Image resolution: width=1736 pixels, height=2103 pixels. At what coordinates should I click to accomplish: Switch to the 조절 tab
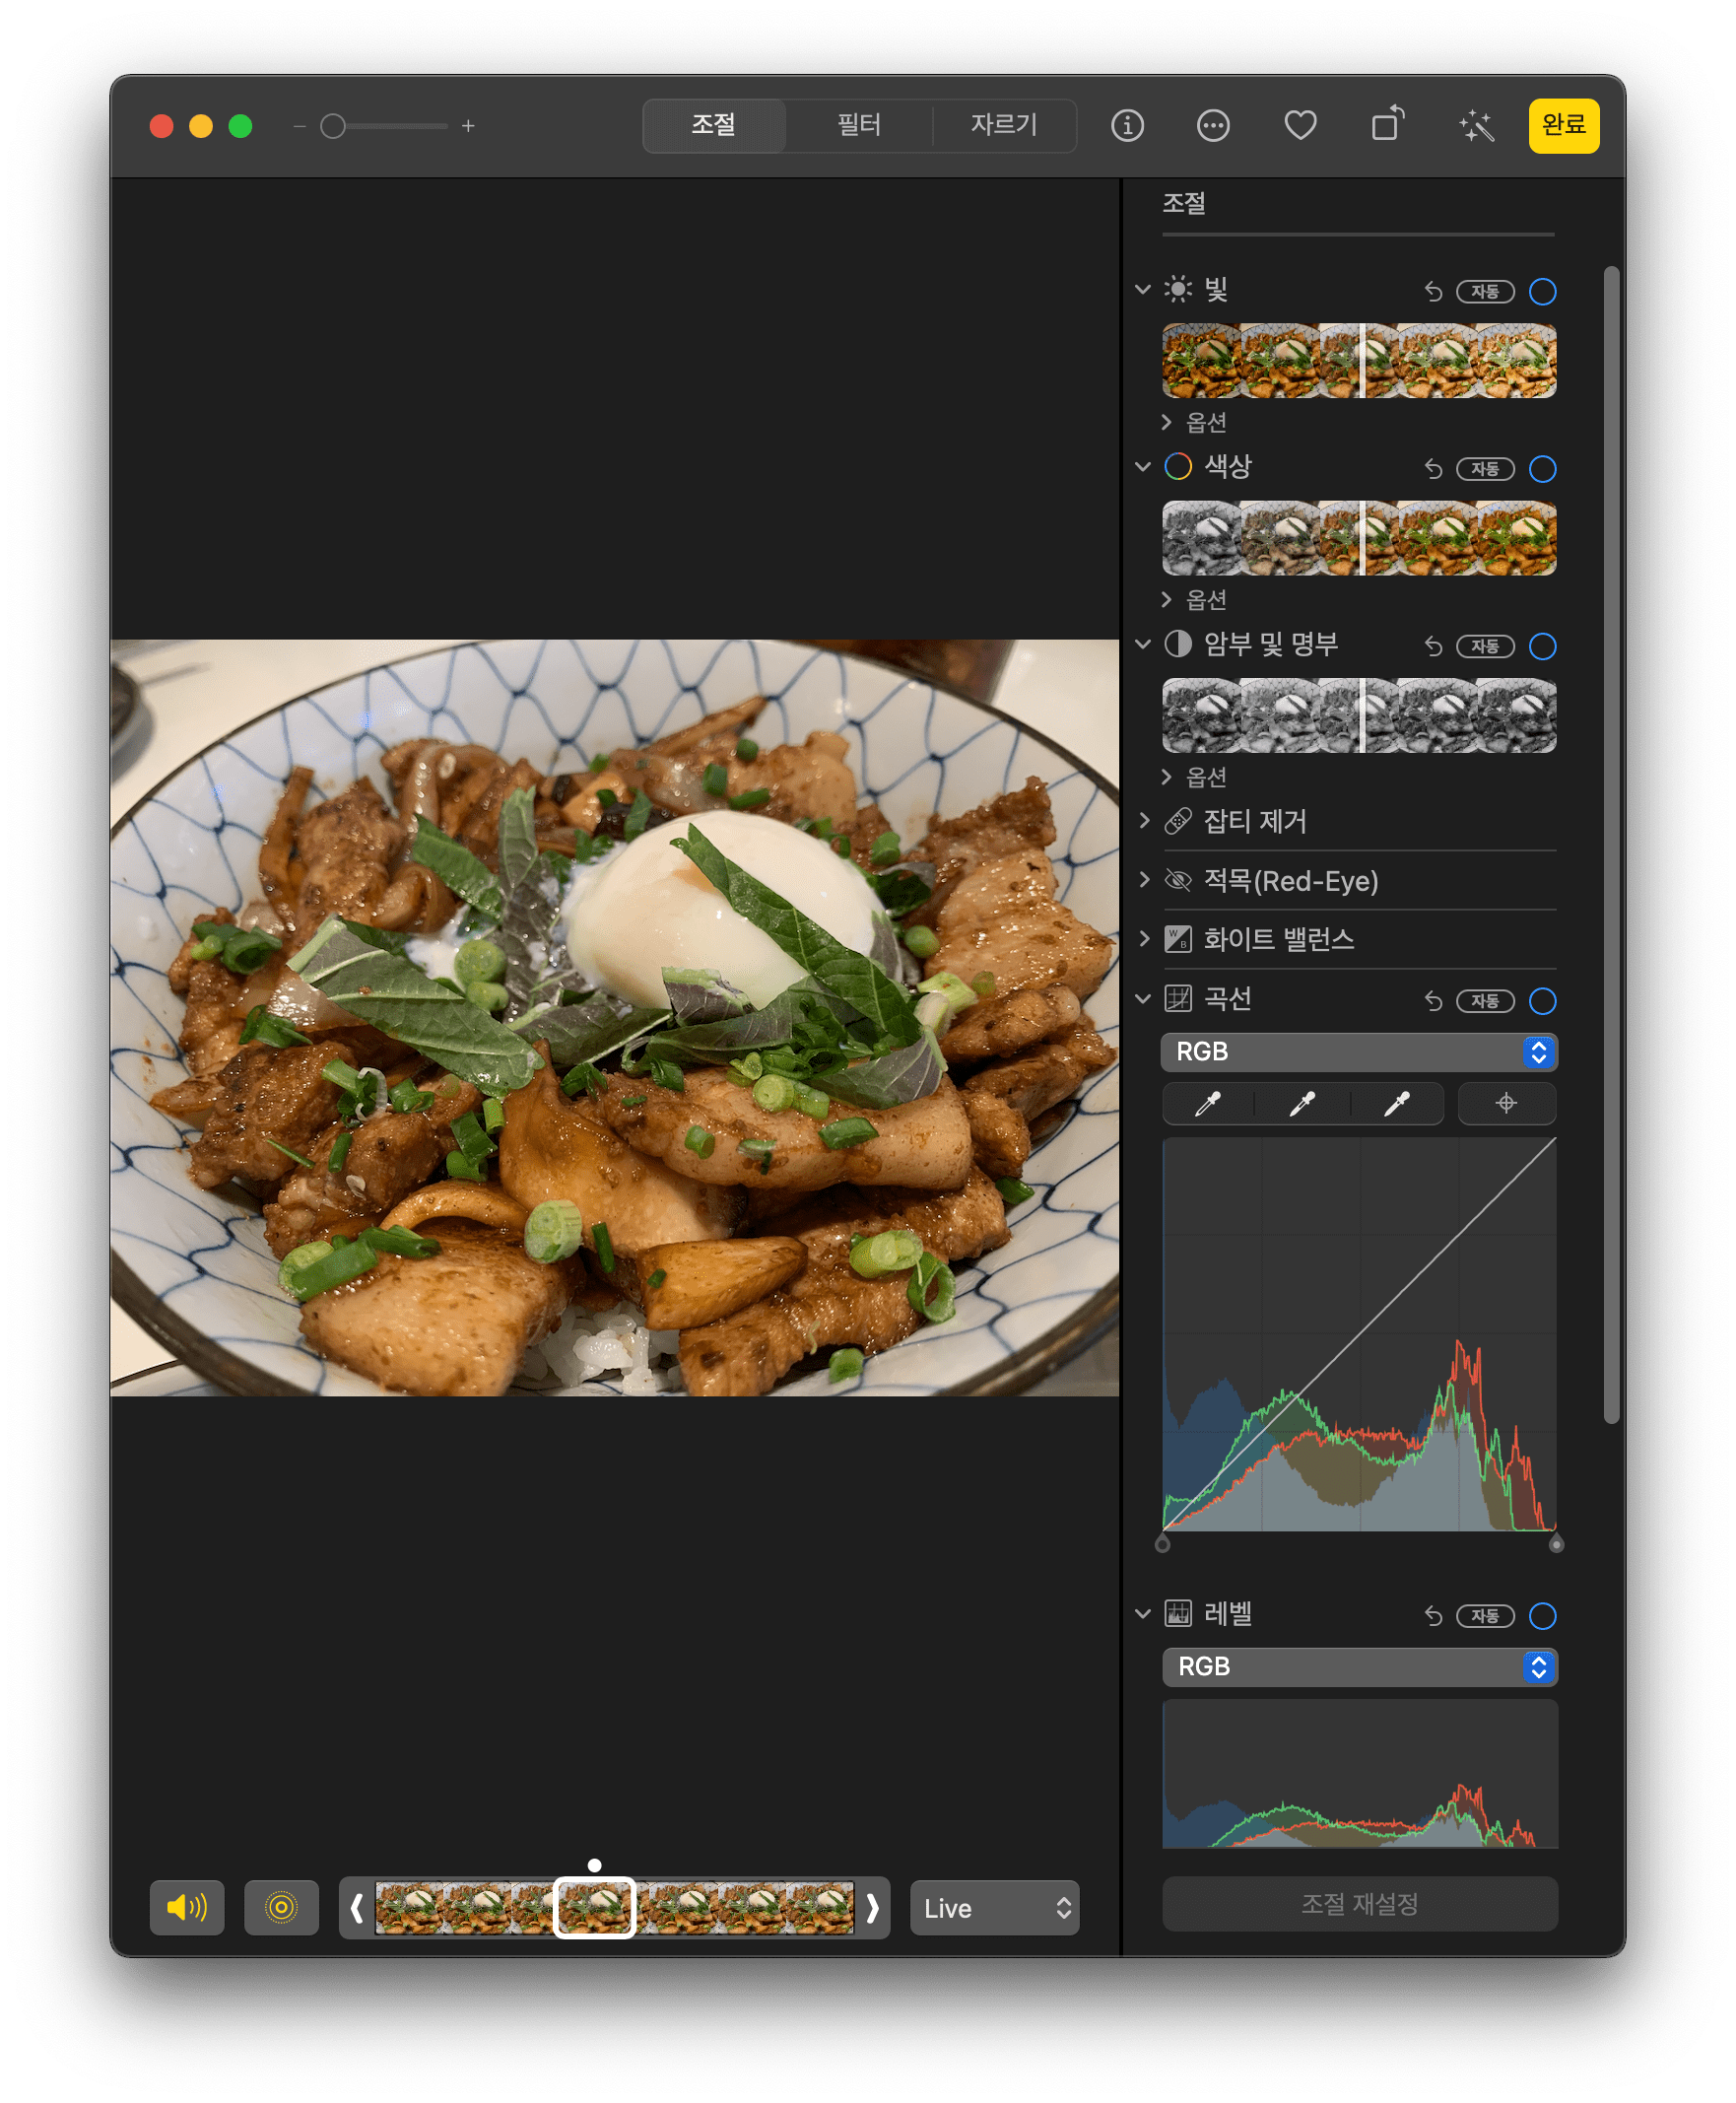coord(713,126)
